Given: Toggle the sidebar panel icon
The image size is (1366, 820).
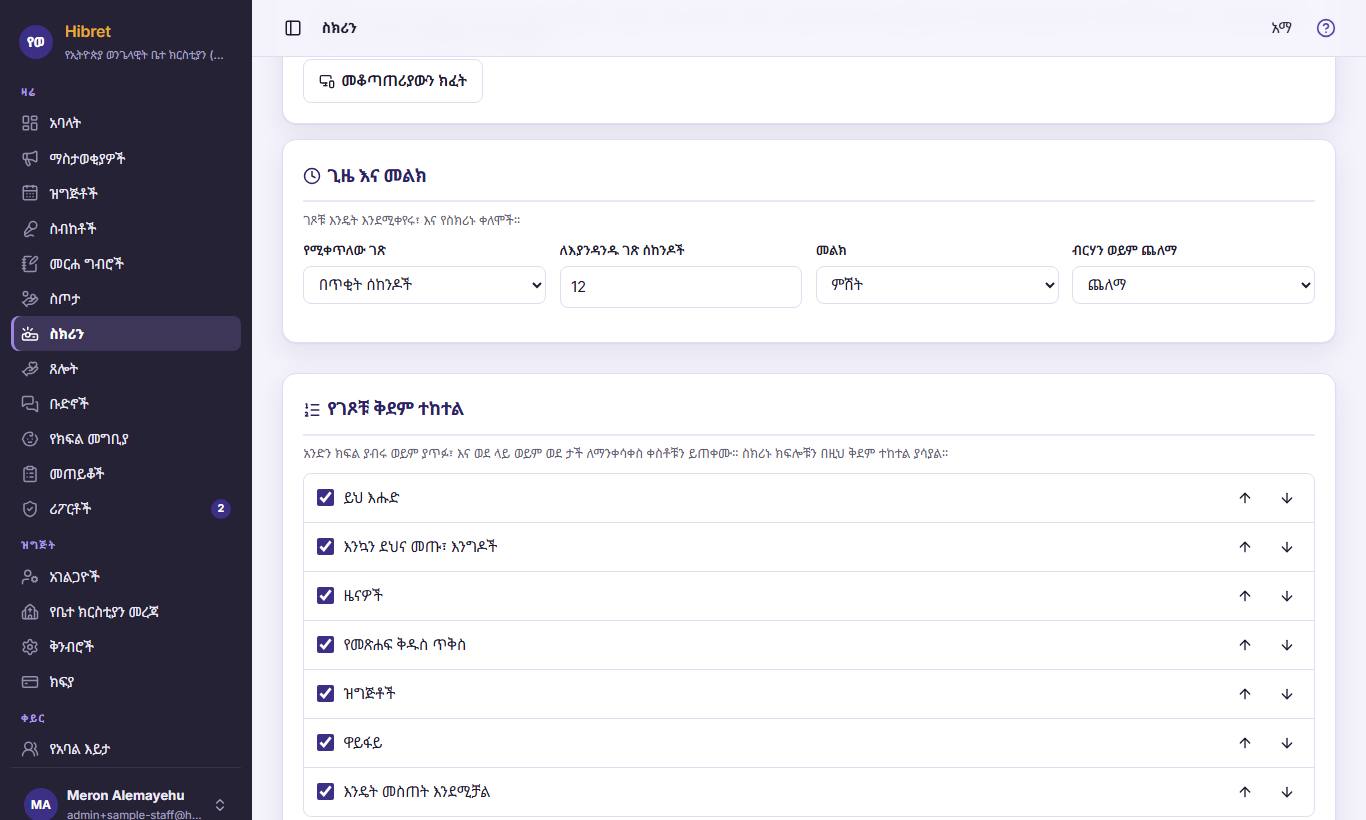Looking at the screenshot, I should (x=293, y=28).
